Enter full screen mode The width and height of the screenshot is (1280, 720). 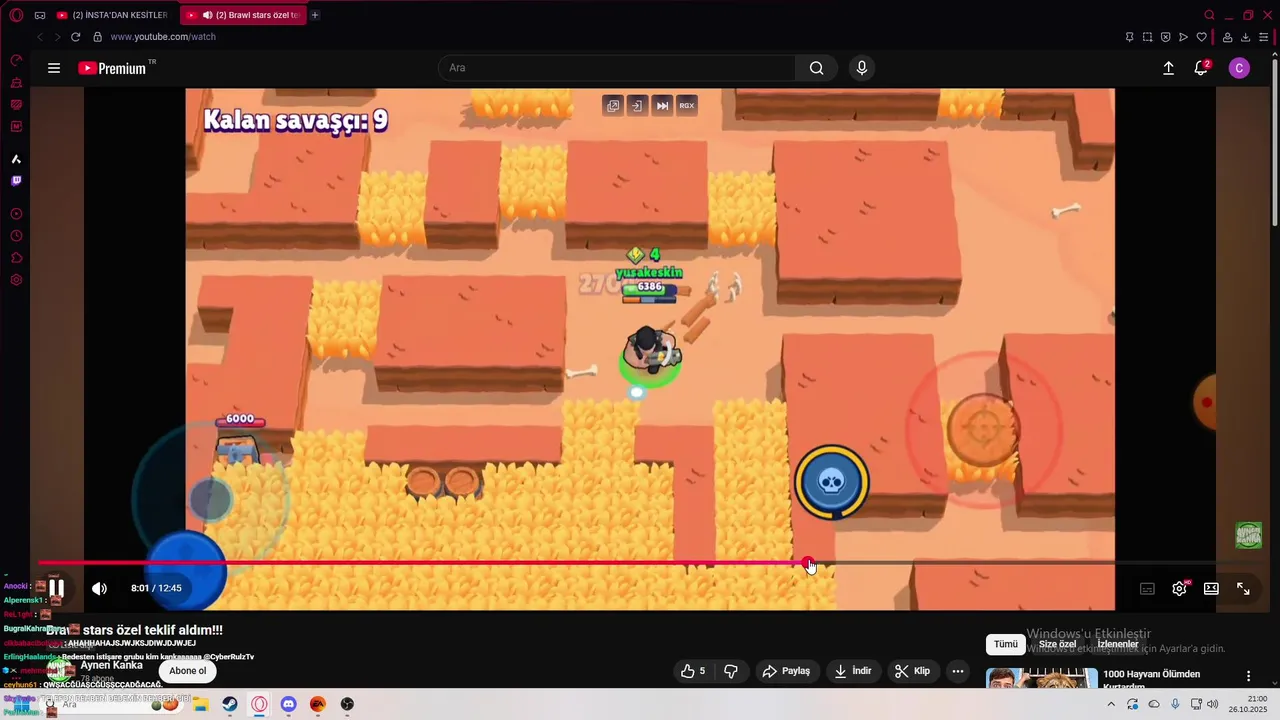point(1243,589)
